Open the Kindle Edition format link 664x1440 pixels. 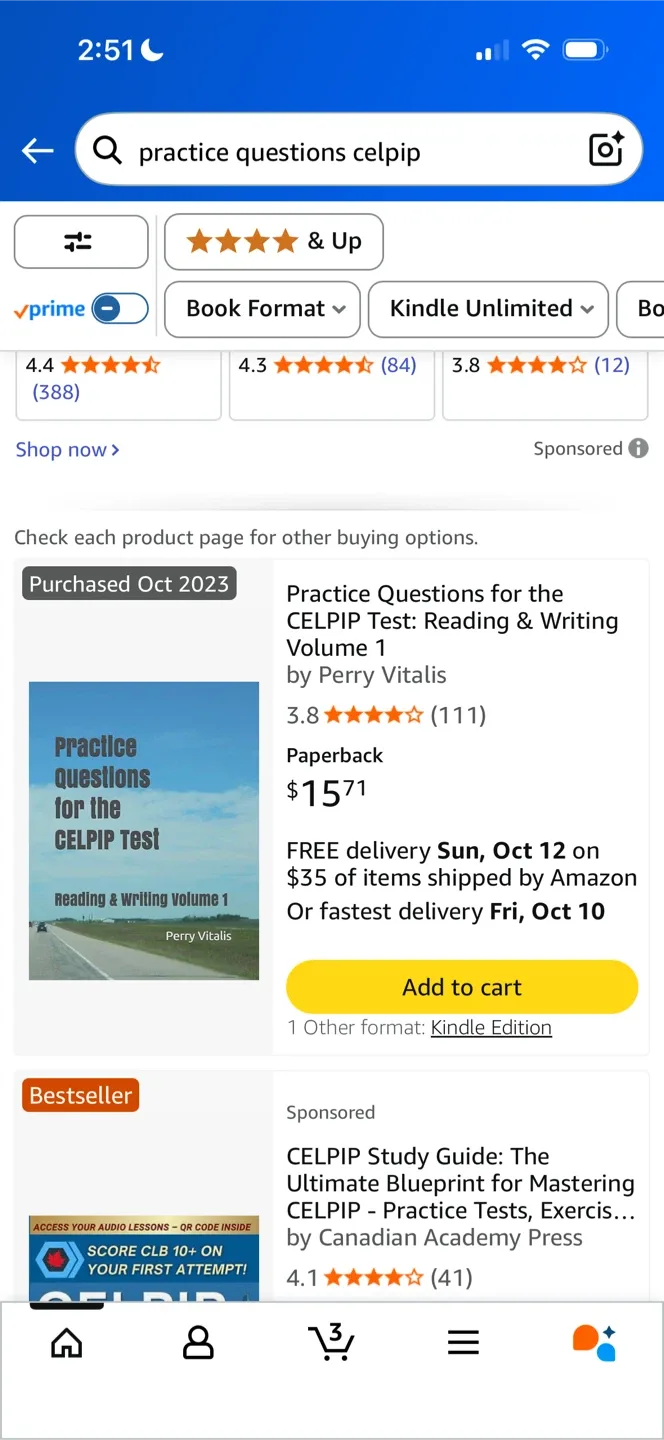(x=491, y=1027)
